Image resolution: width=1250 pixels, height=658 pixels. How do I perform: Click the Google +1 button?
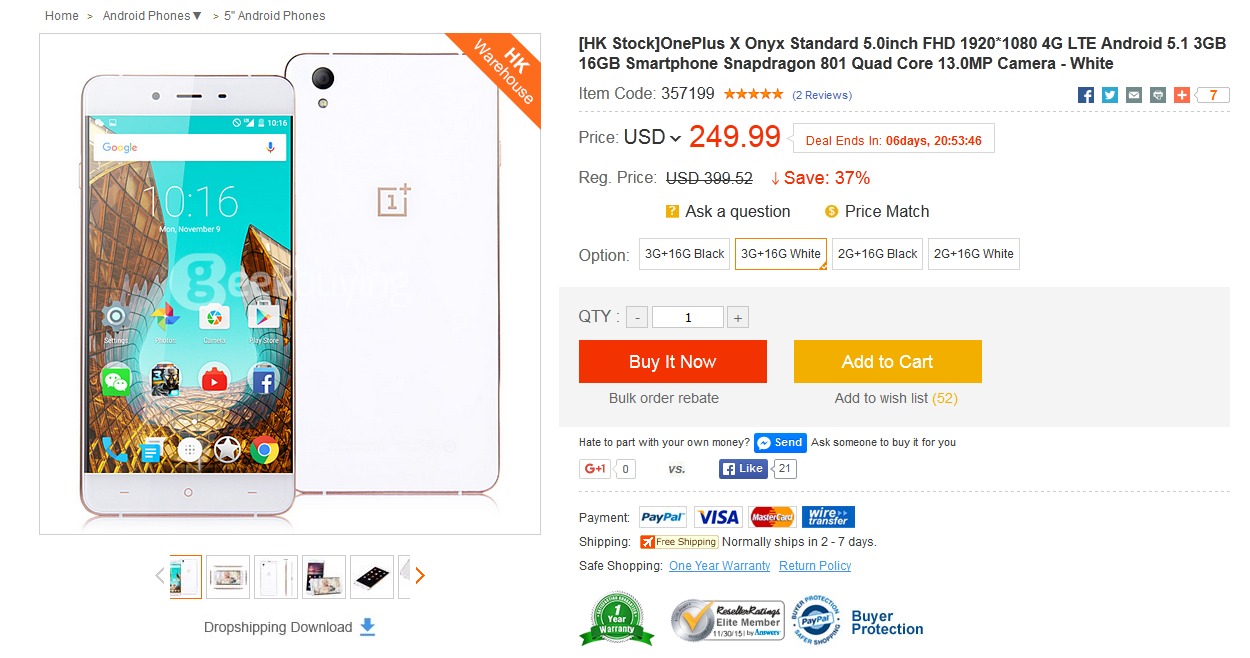click(594, 468)
